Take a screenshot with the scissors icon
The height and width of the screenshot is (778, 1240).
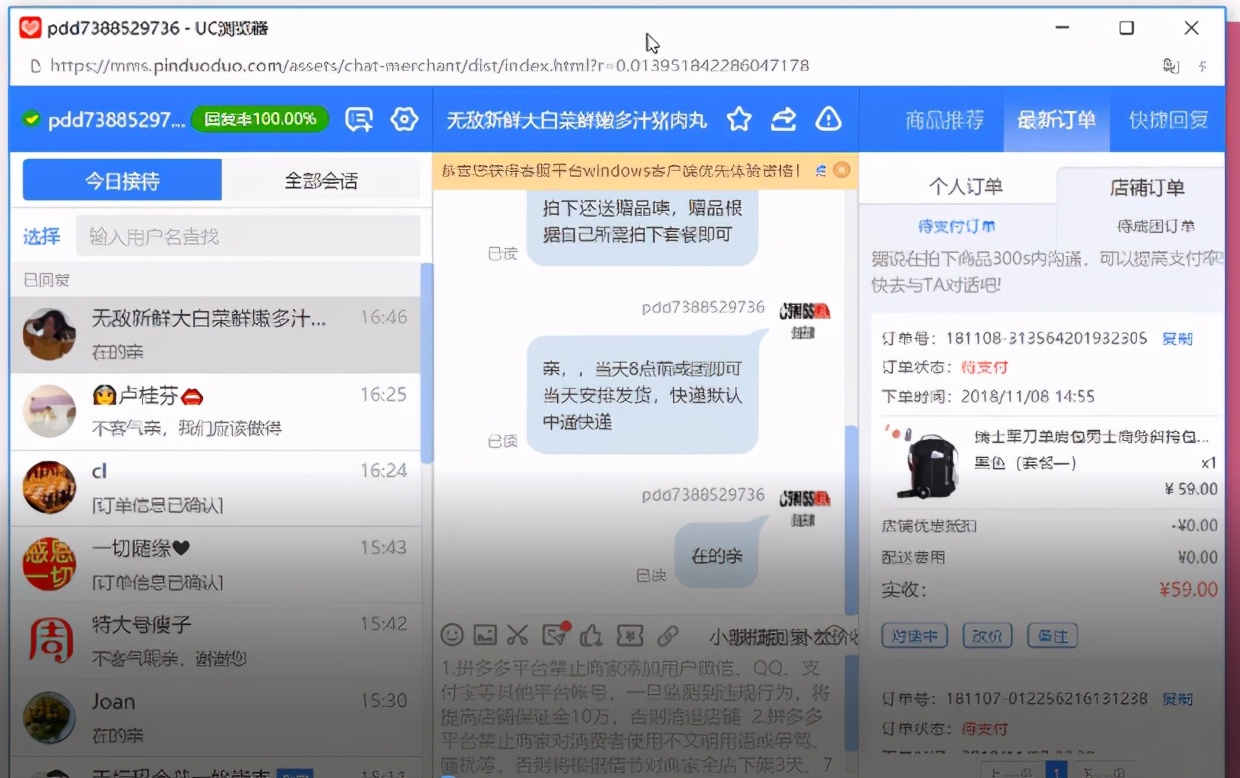pyautogui.click(x=517, y=635)
